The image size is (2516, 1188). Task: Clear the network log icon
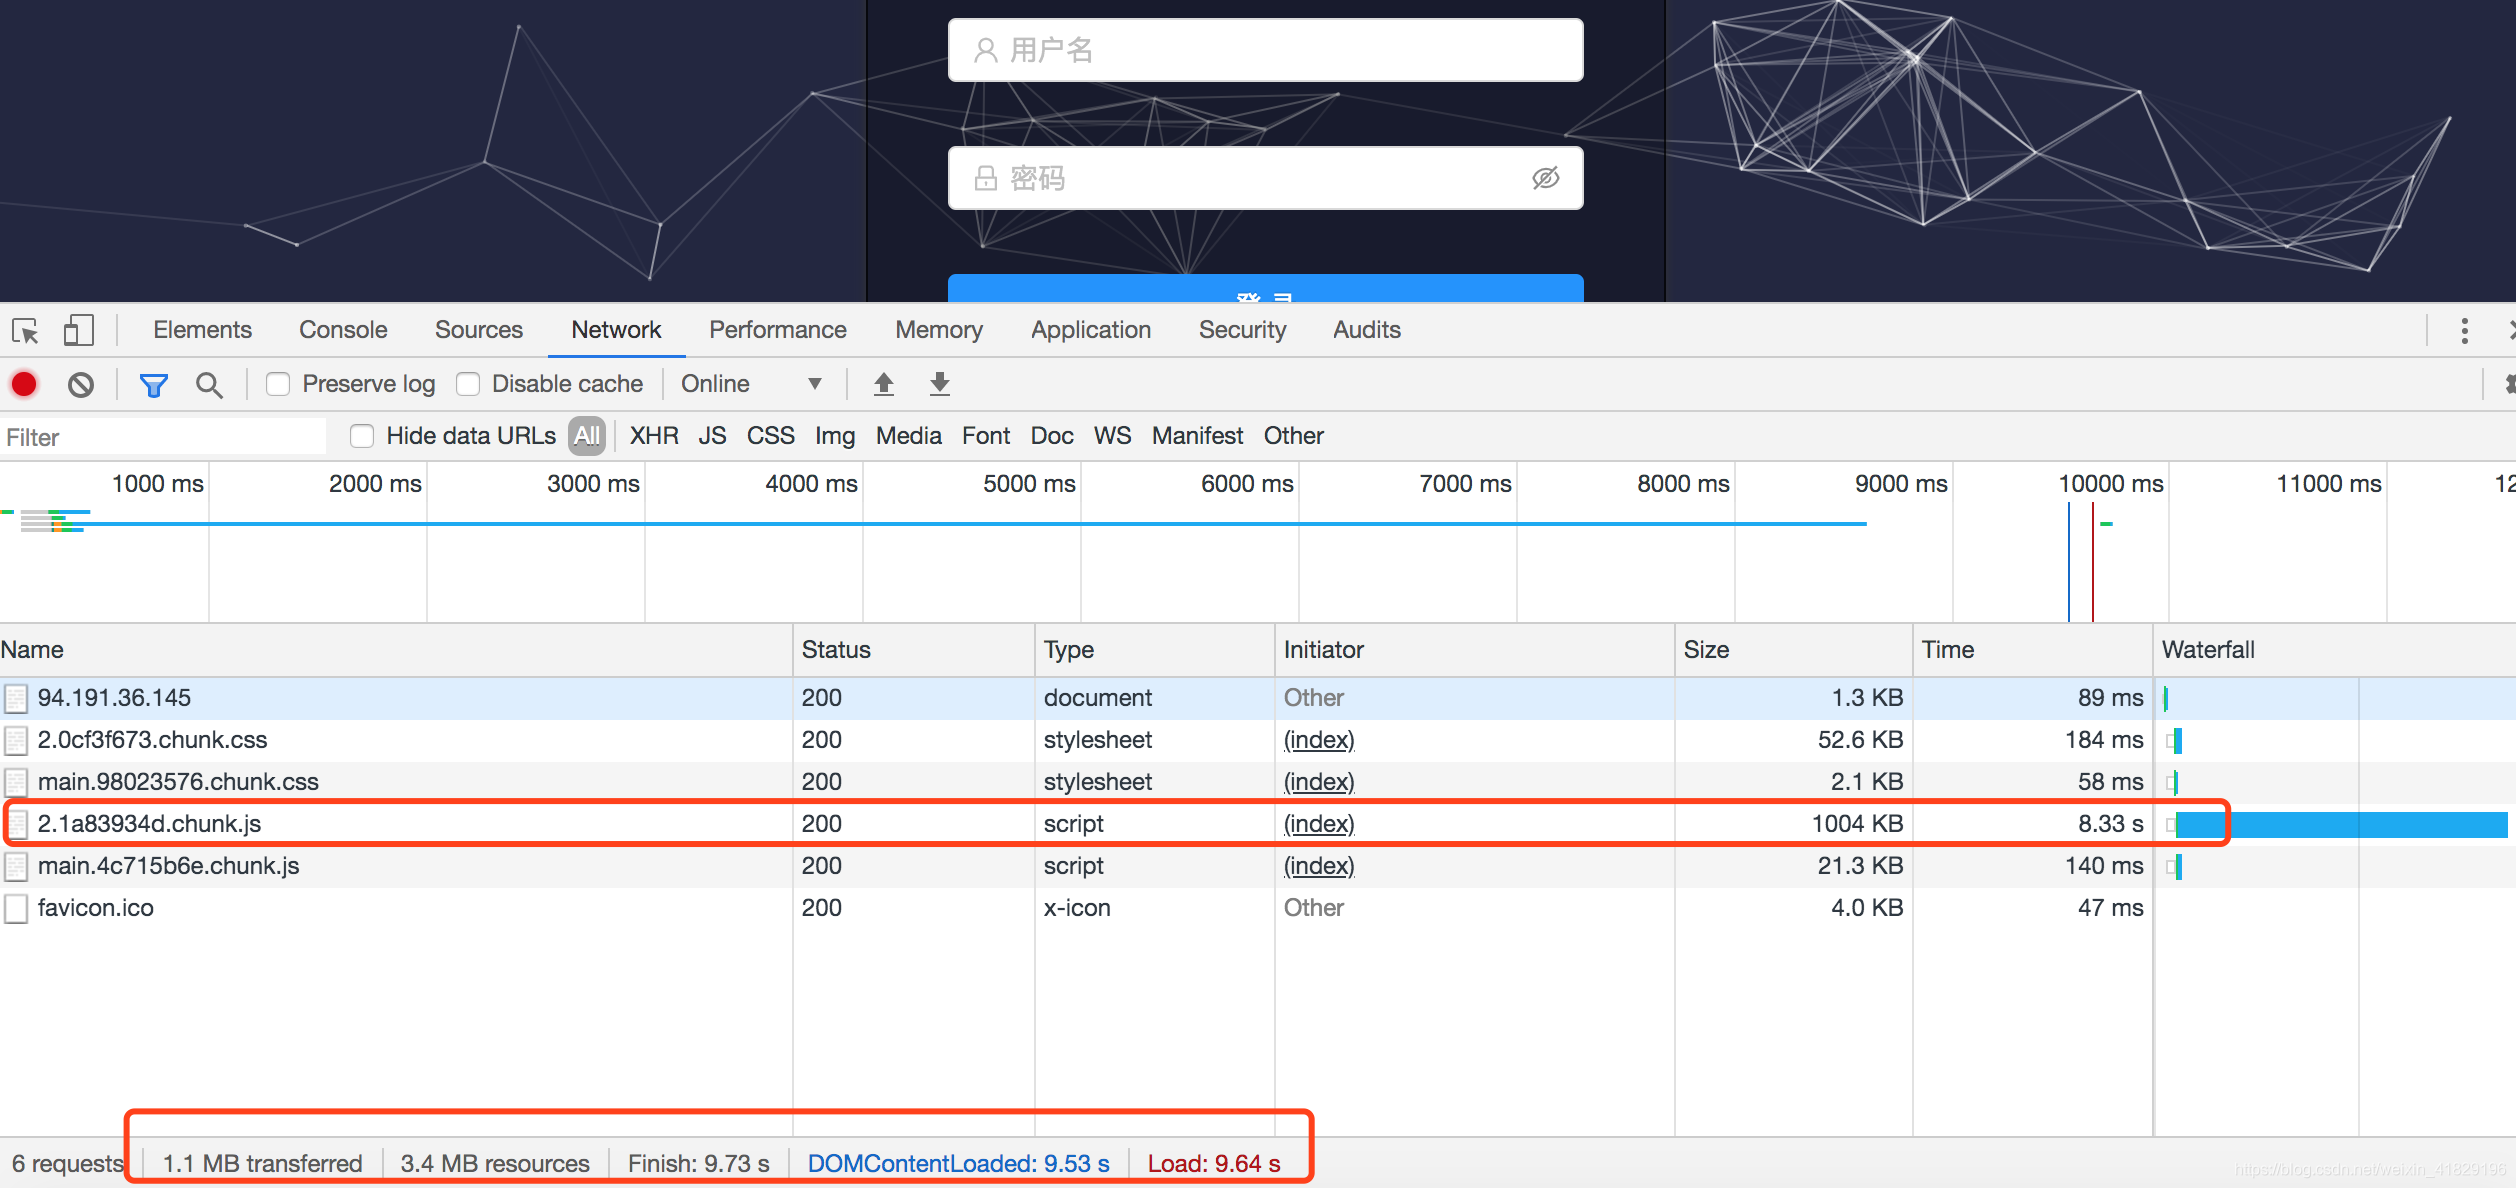(x=81, y=384)
